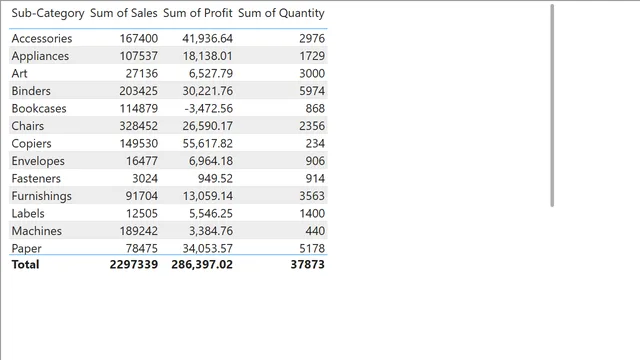Select the Fasteners row label

click(x=36, y=179)
